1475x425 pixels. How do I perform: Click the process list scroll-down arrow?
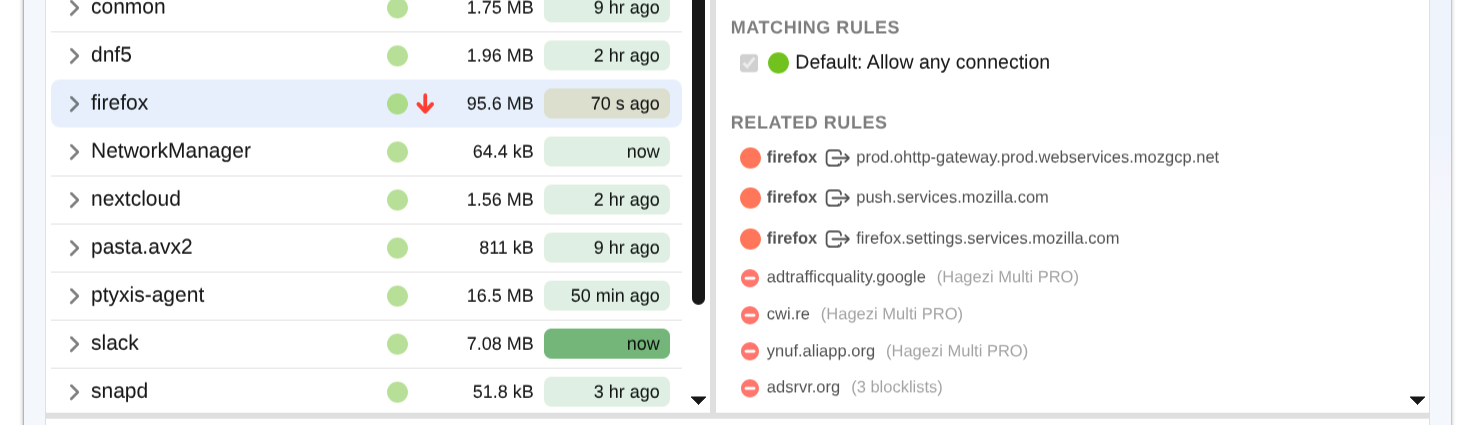pos(699,400)
